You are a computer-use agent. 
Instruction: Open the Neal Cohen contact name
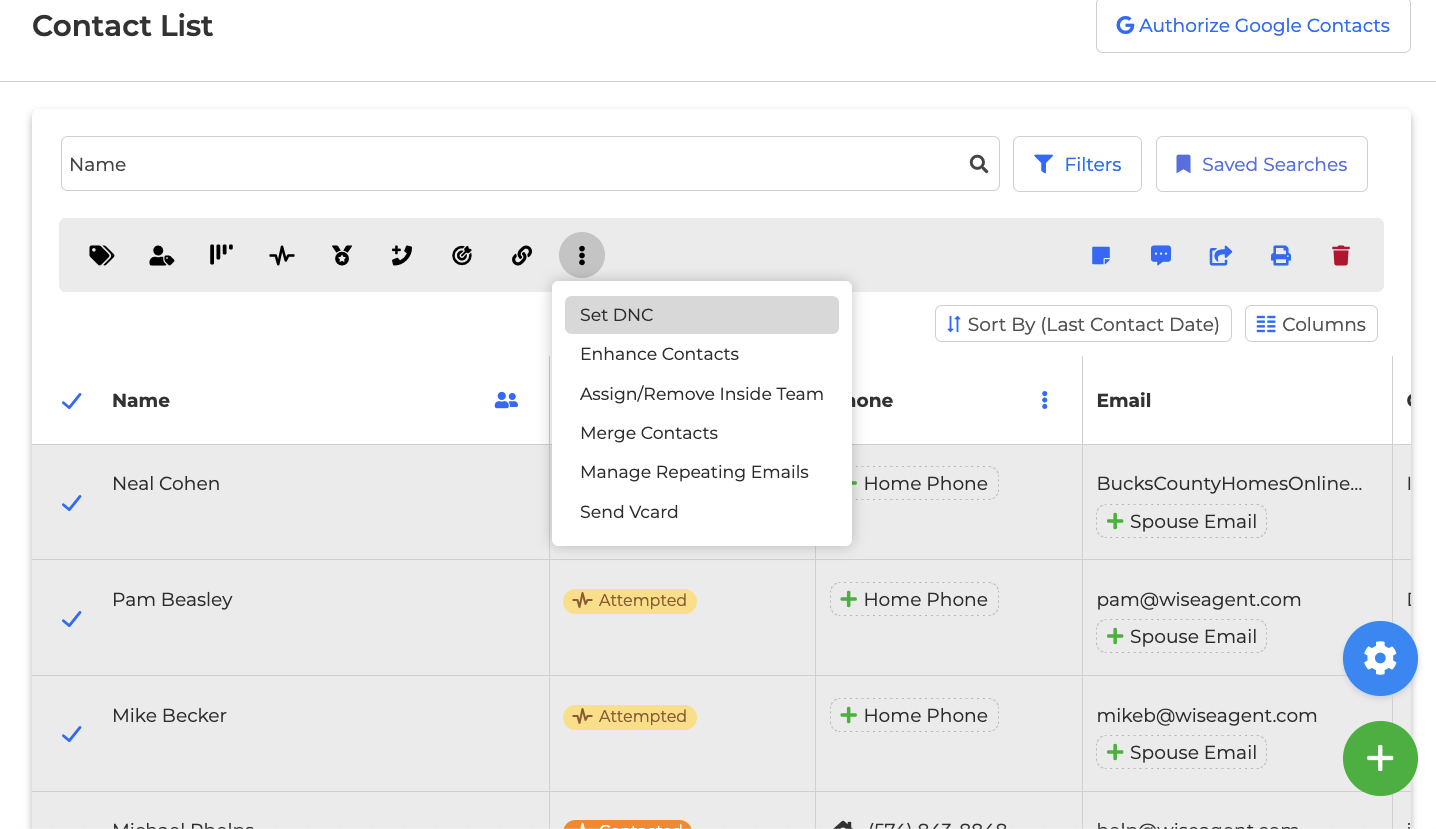166,483
